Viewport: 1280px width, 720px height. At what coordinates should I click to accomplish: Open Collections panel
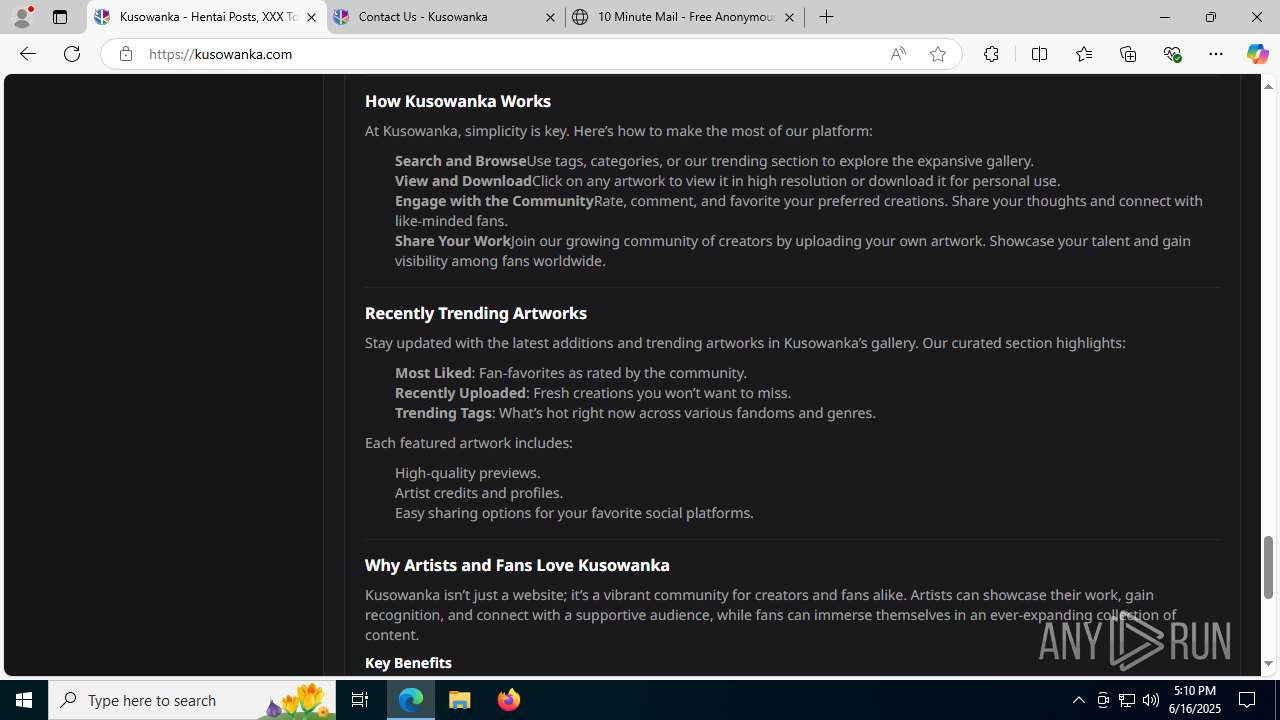[x=1128, y=54]
